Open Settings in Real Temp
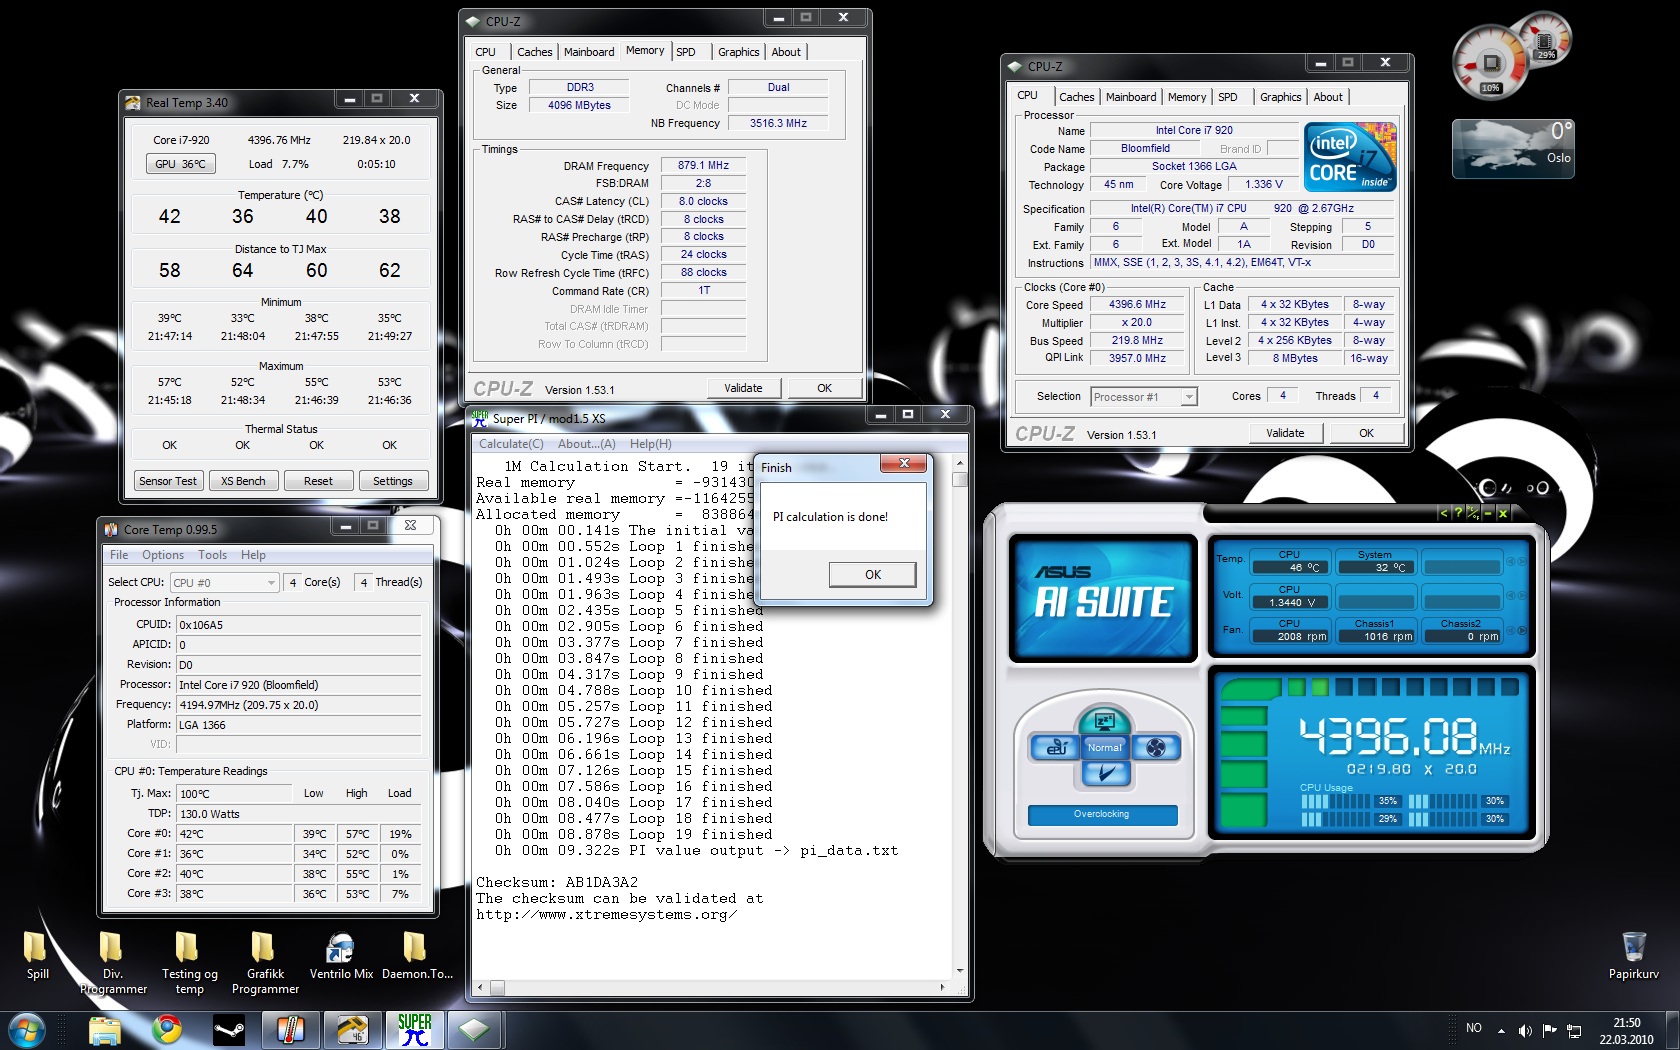Viewport: 1680px width, 1050px height. coord(393,481)
